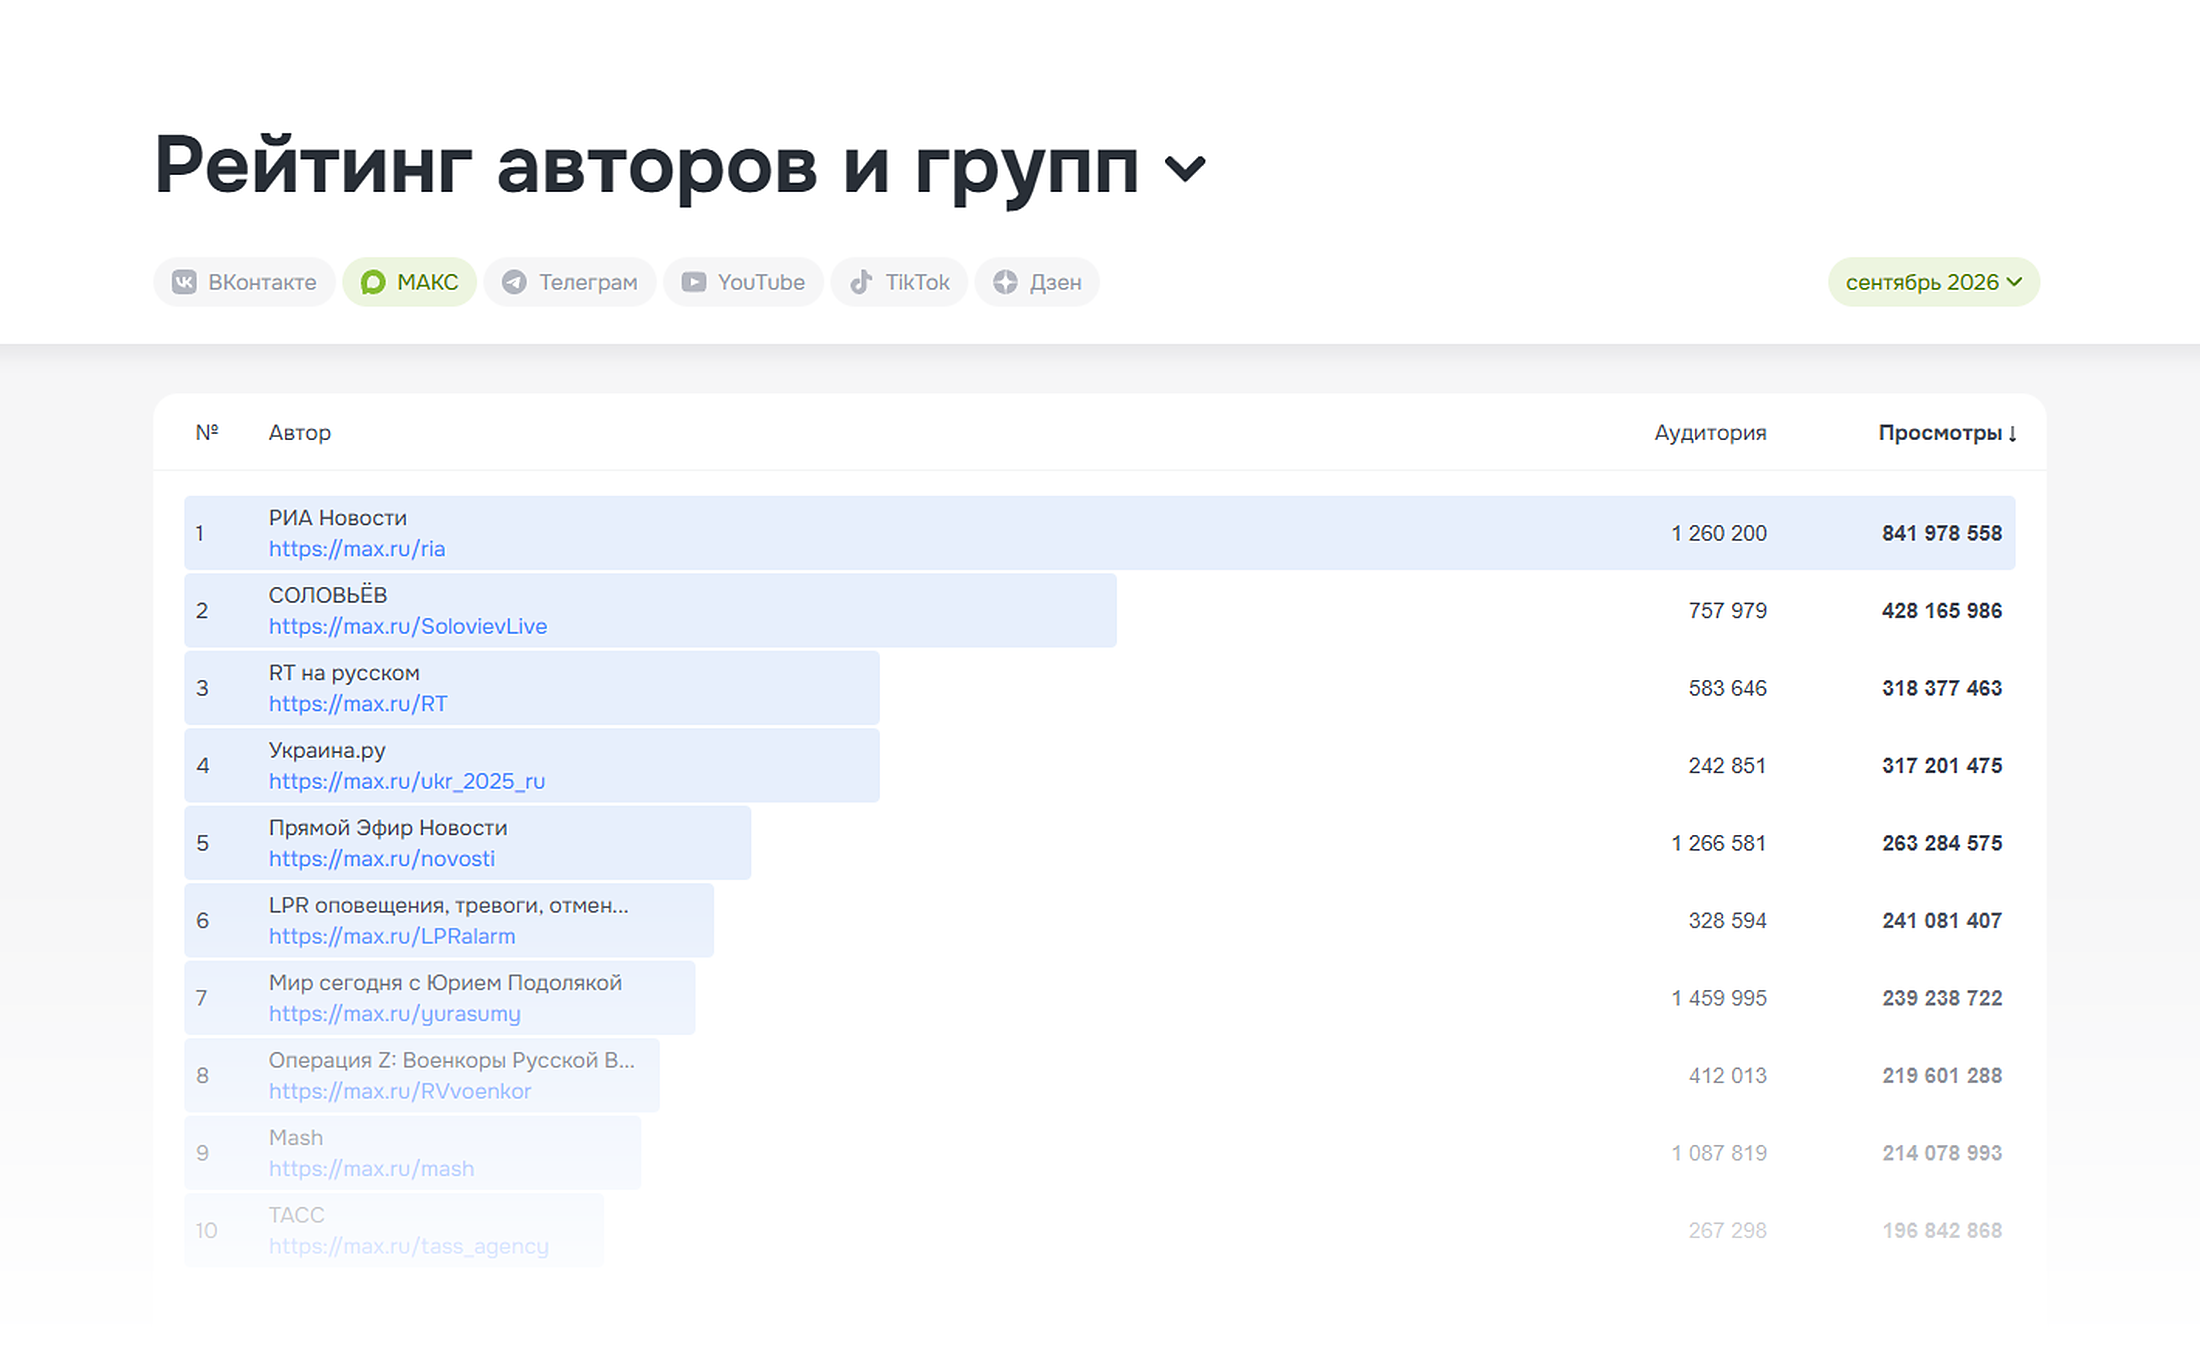This screenshot has height=1351, width=2200.
Task: Click views value 241 081 407
Action: pos(1942,921)
